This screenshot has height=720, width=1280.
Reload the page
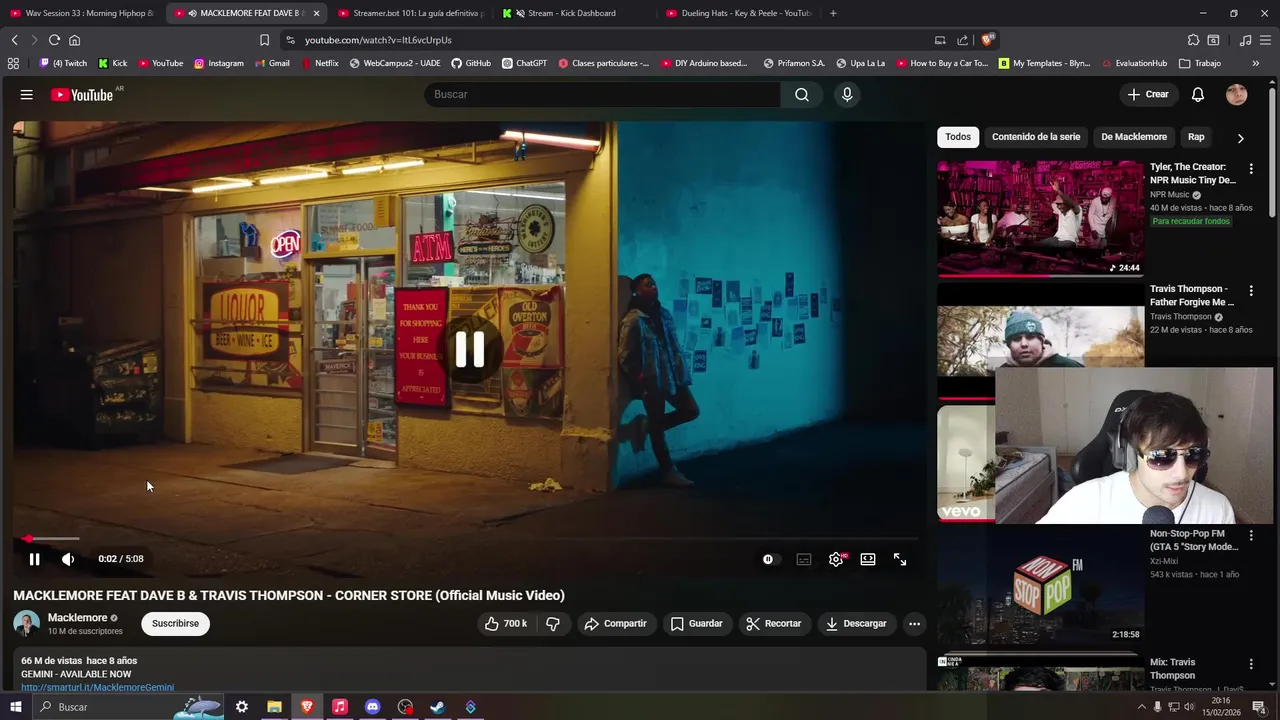[54, 40]
